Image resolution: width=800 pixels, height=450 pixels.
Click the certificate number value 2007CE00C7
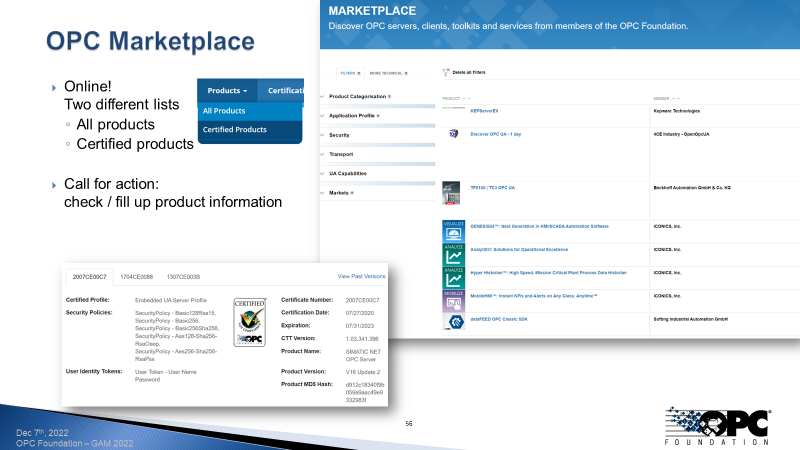[362, 301]
